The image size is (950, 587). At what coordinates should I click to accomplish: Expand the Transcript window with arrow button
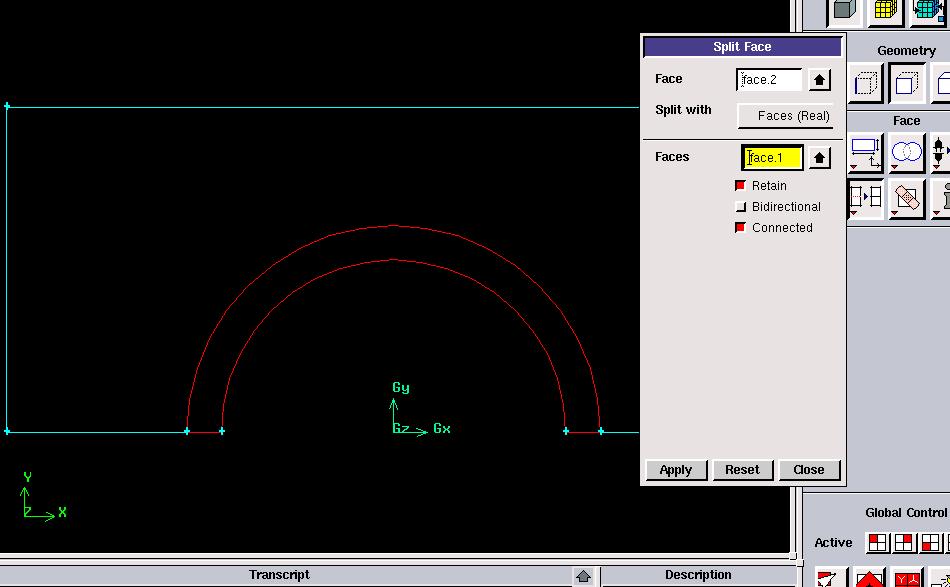pos(584,576)
